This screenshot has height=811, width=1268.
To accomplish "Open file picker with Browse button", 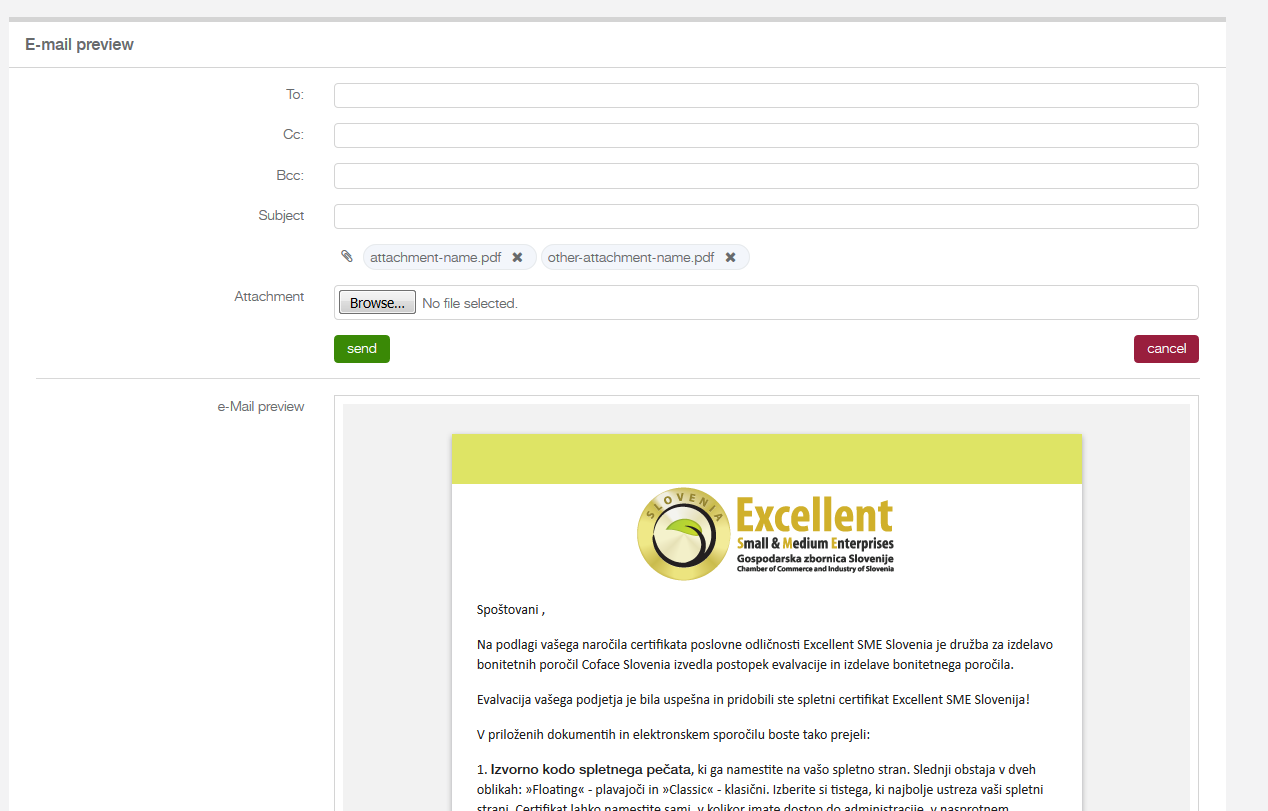I will (x=377, y=302).
